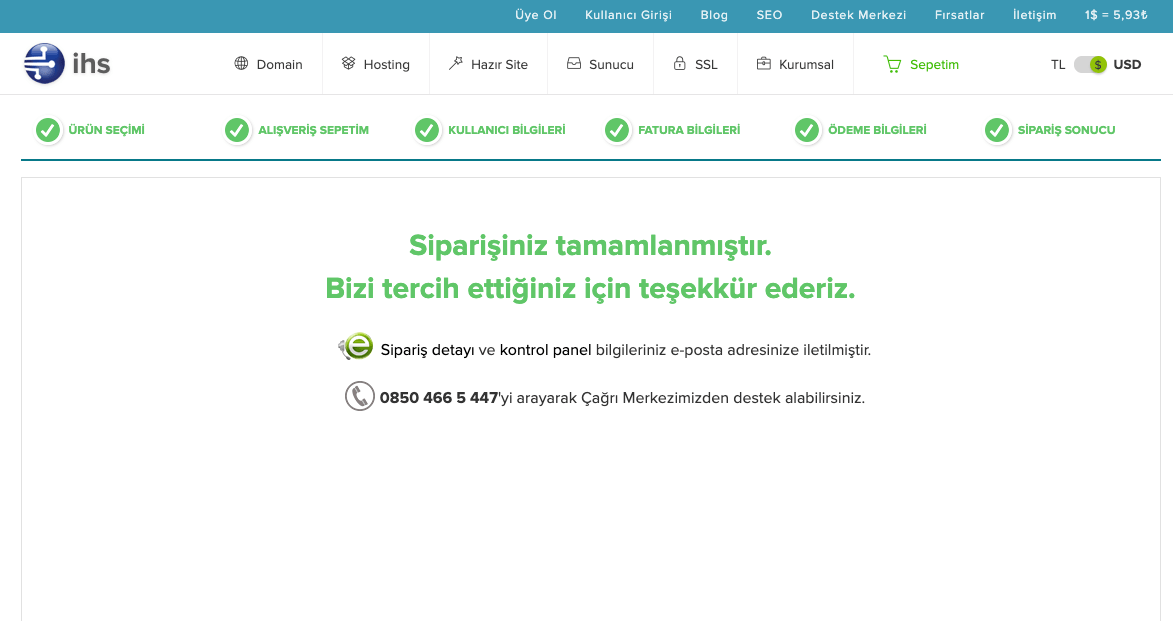
Task: Open the Üye Ol link
Action: click(535, 14)
